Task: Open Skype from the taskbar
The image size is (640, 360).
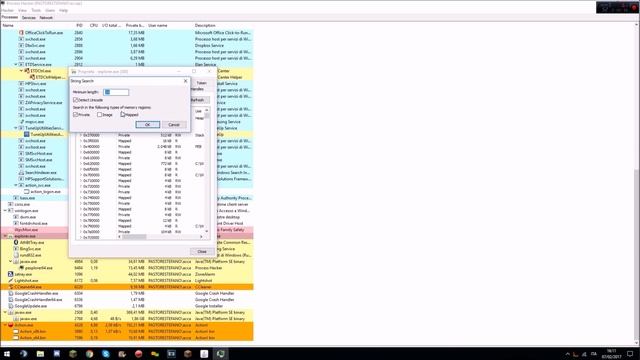Action: (106, 354)
